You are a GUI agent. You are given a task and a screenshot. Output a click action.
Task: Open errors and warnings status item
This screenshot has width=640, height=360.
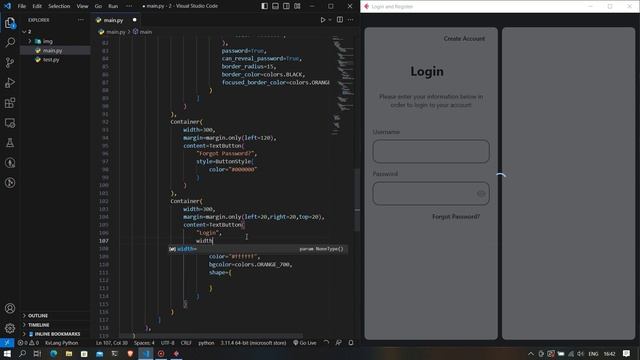pos(28,343)
